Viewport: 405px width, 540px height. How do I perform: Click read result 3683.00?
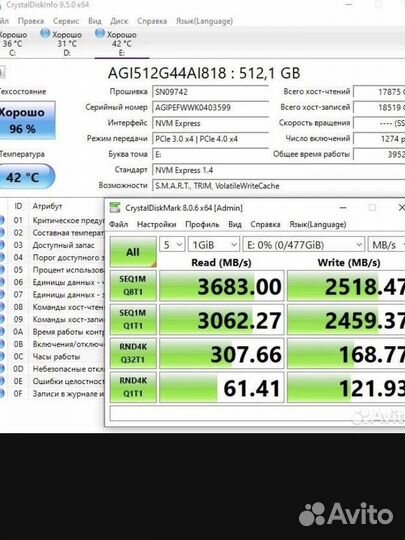click(x=221, y=285)
